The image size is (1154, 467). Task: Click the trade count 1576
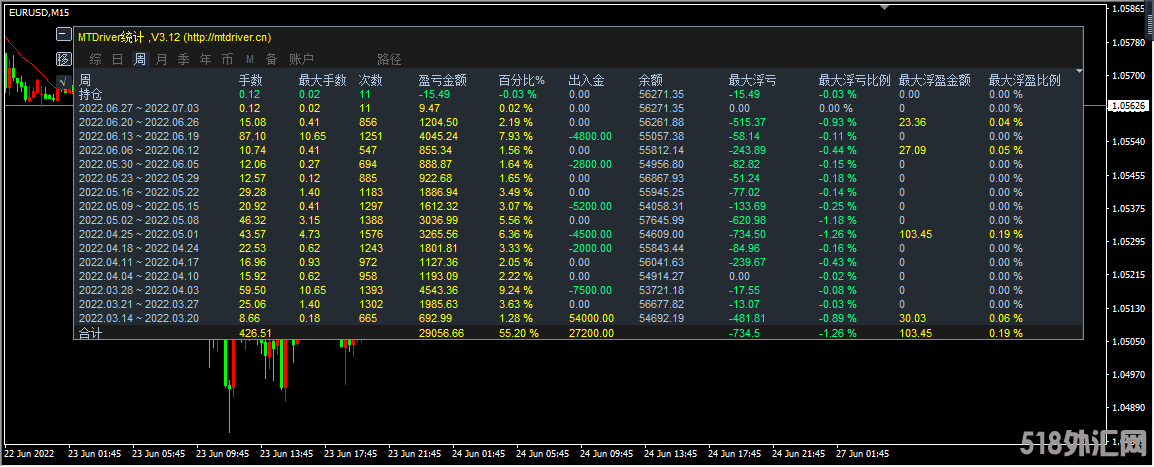tap(370, 234)
